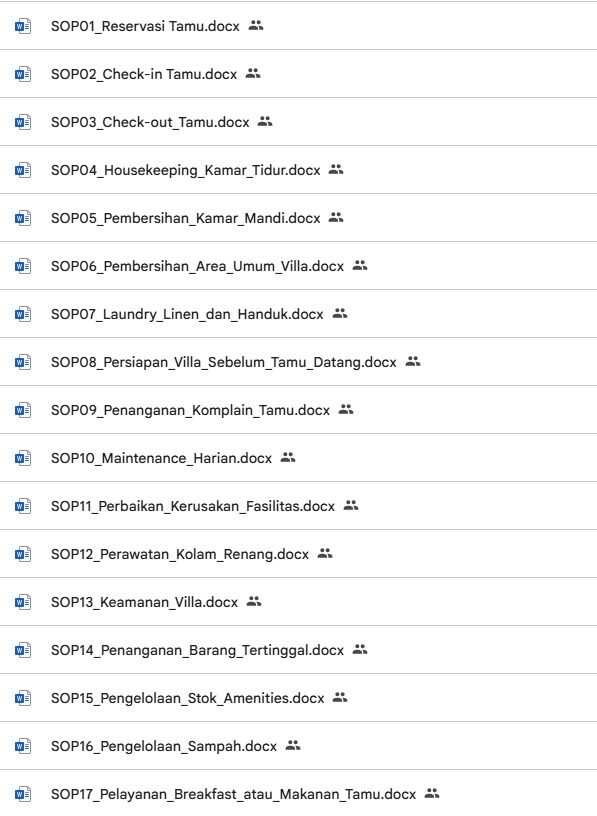Click shared icon after SOP12_Perawatan_Kolam_Renang.docx

point(325,553)
